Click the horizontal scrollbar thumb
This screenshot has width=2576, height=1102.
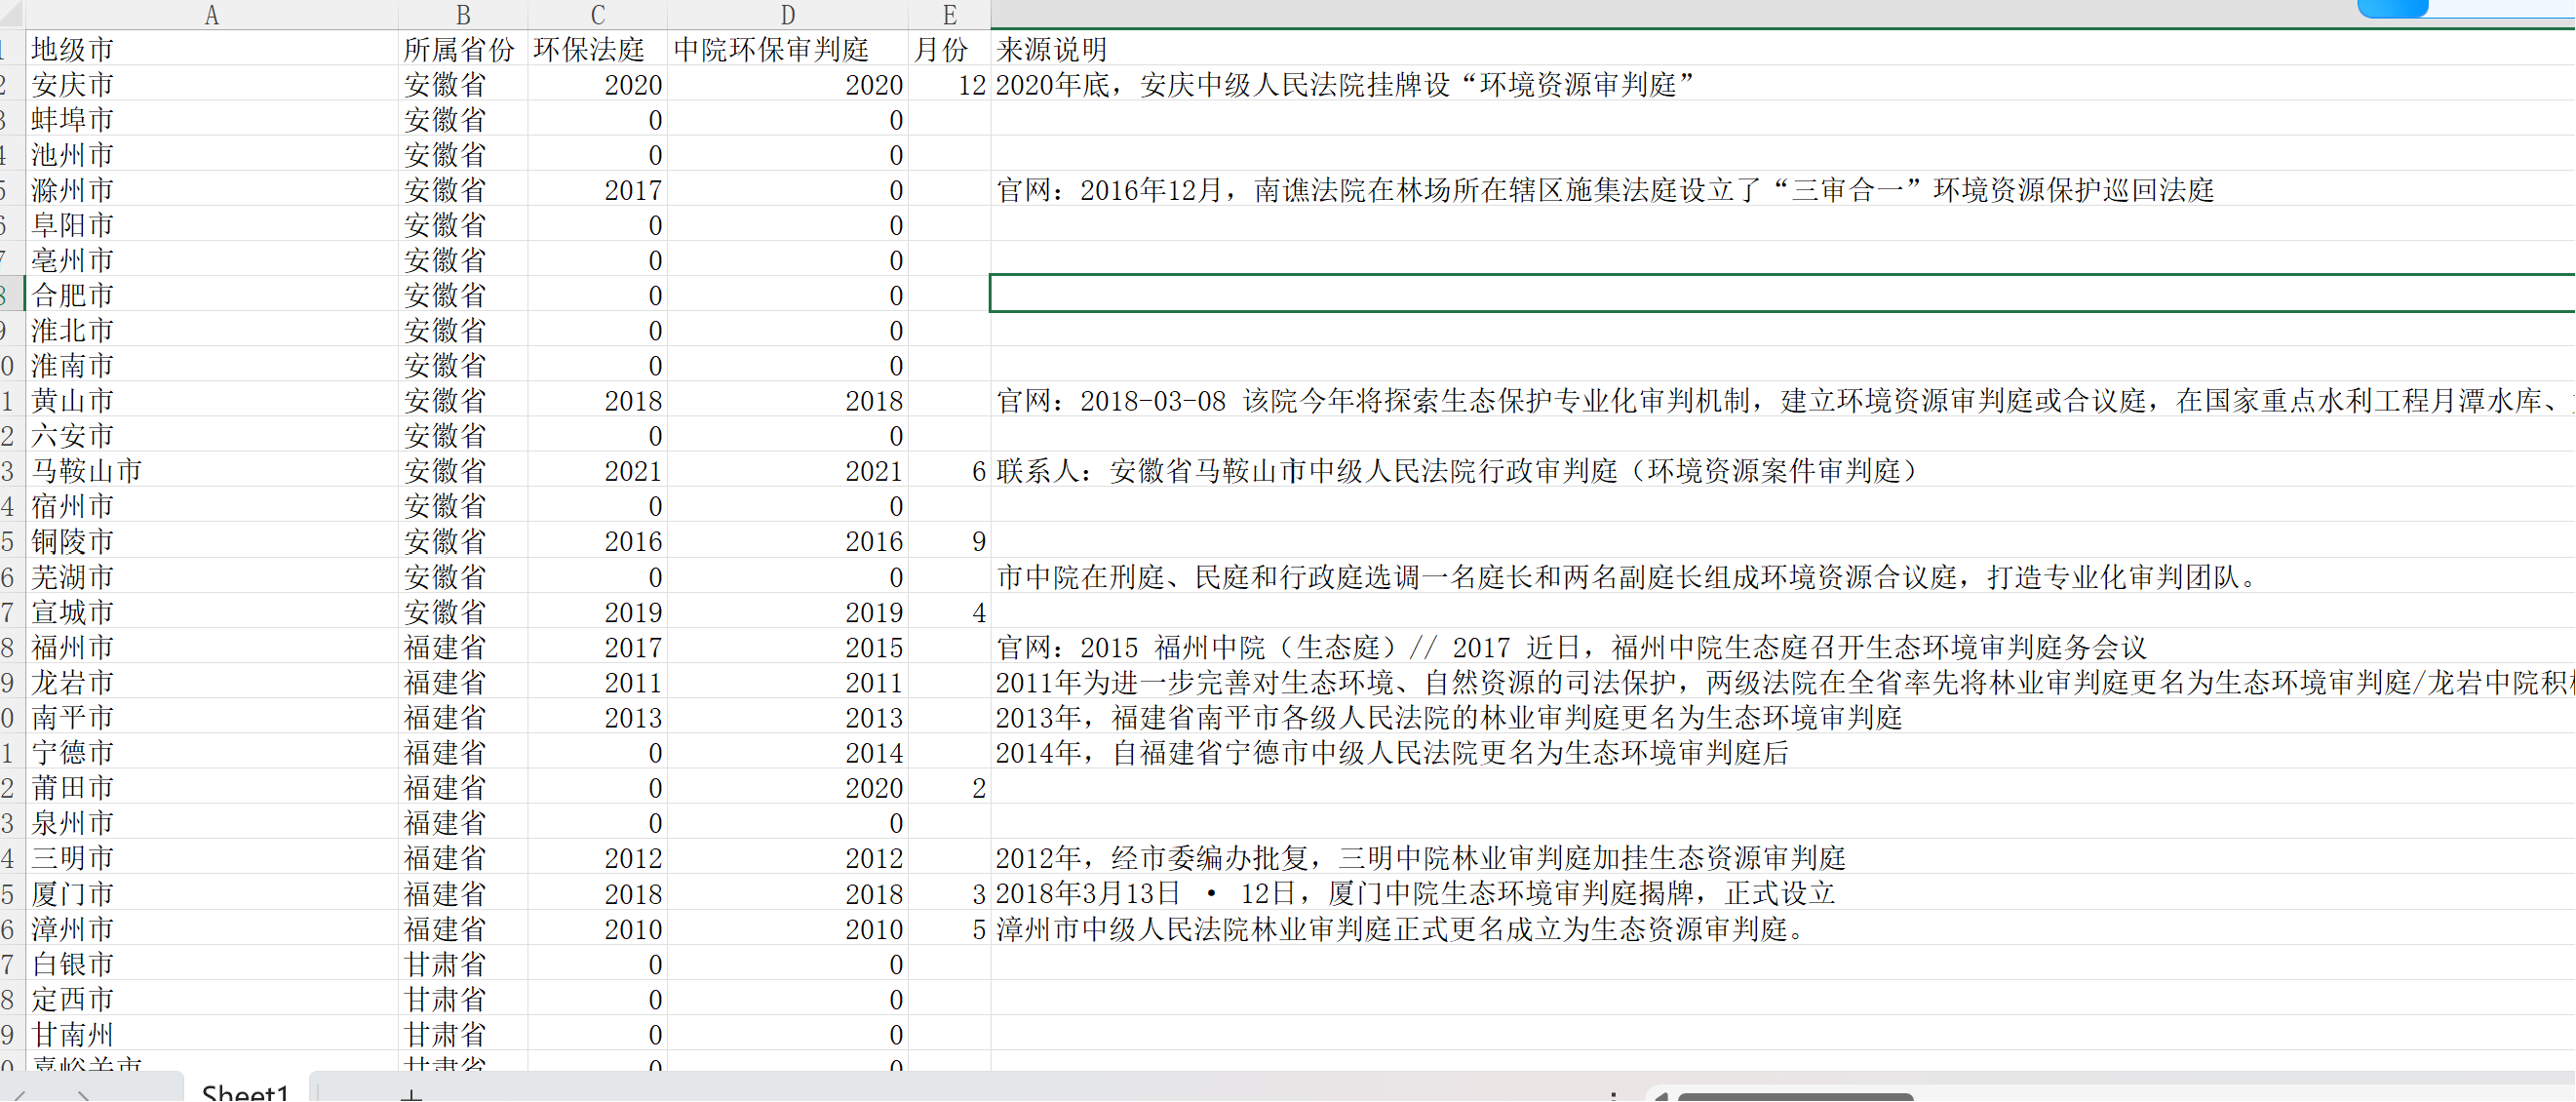point(1795,1097)
